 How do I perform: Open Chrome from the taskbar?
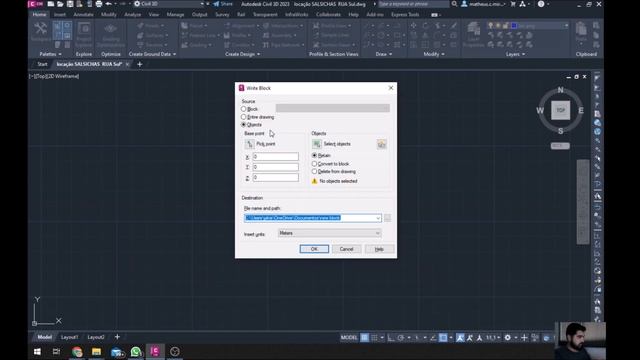click(77, 351)
